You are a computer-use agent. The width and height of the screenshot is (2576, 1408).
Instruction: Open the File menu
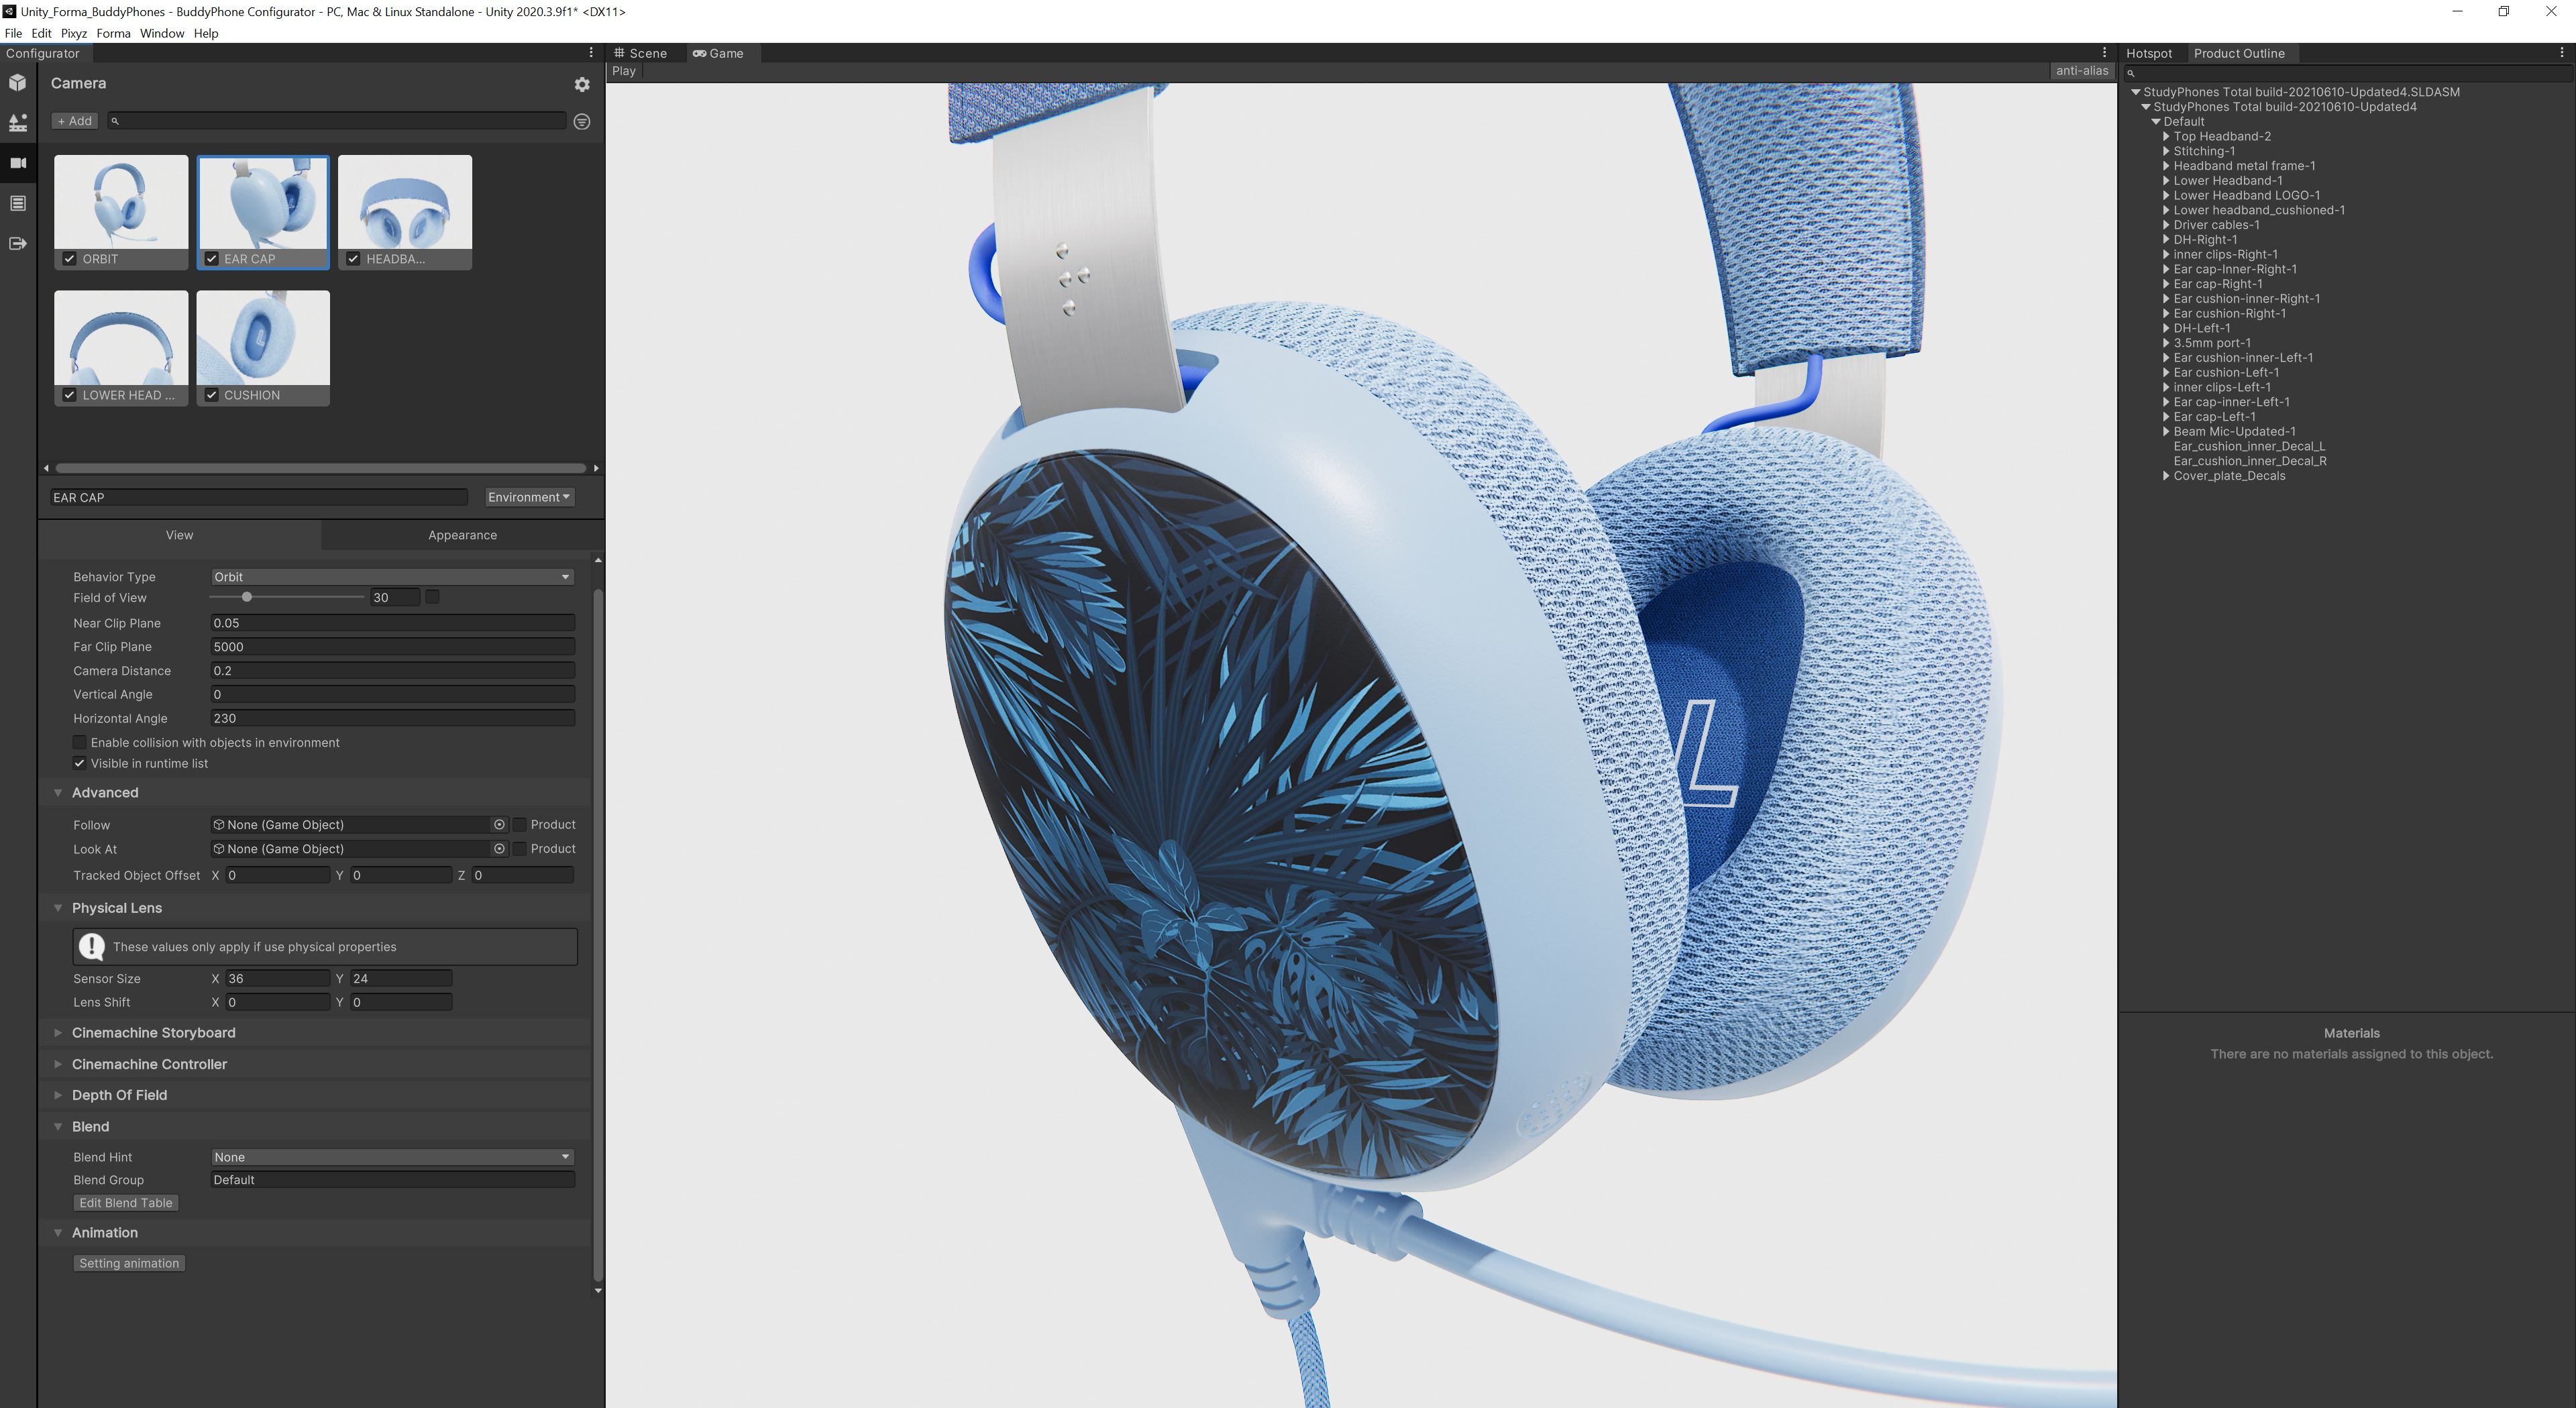[x=13, y=33]
